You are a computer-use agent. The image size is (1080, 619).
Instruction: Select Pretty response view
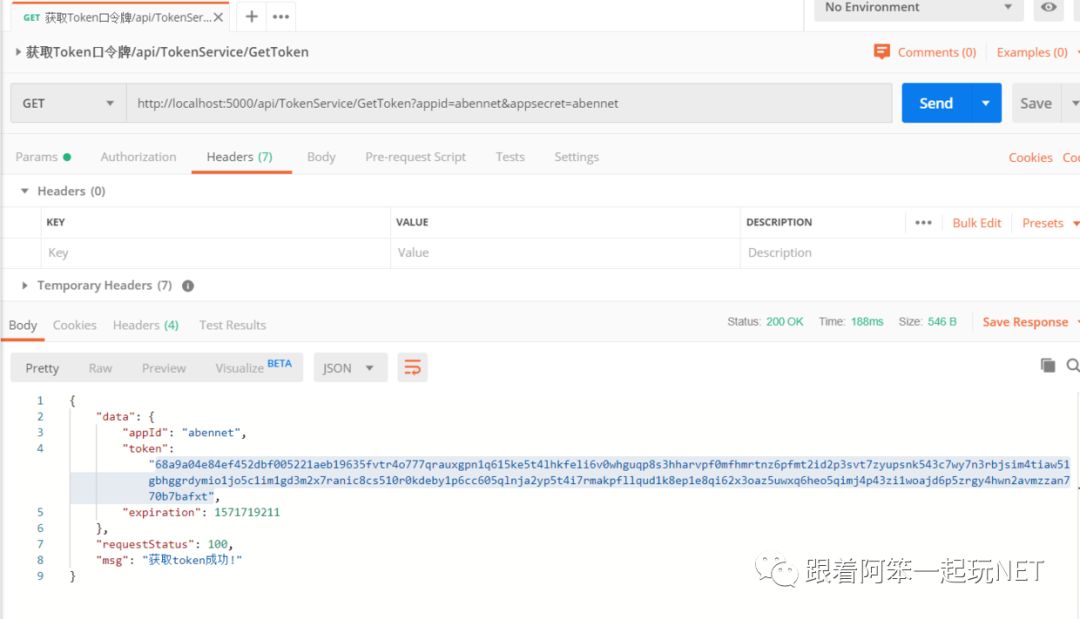point(42,368)
